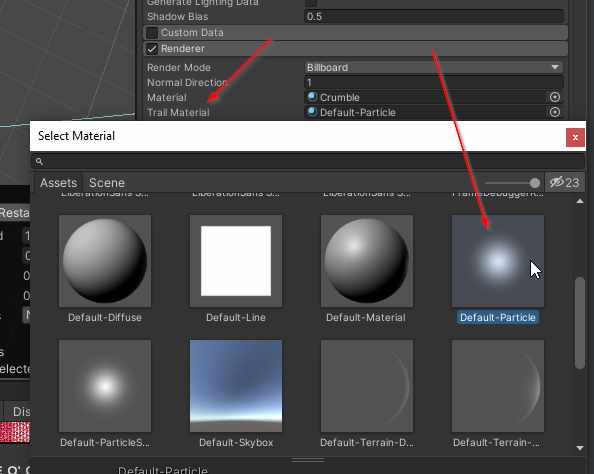Screen dimensions: 594x474
Task: Click scroll up arrow in material list
Action: coord(580,201)
